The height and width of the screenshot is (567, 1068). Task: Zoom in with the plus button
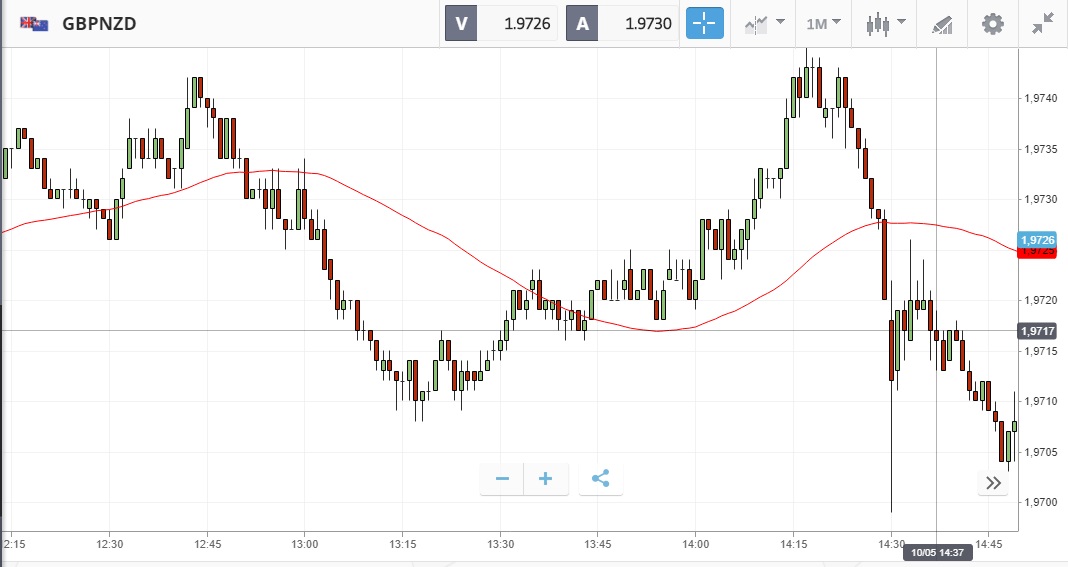click(x=546, y=479)
